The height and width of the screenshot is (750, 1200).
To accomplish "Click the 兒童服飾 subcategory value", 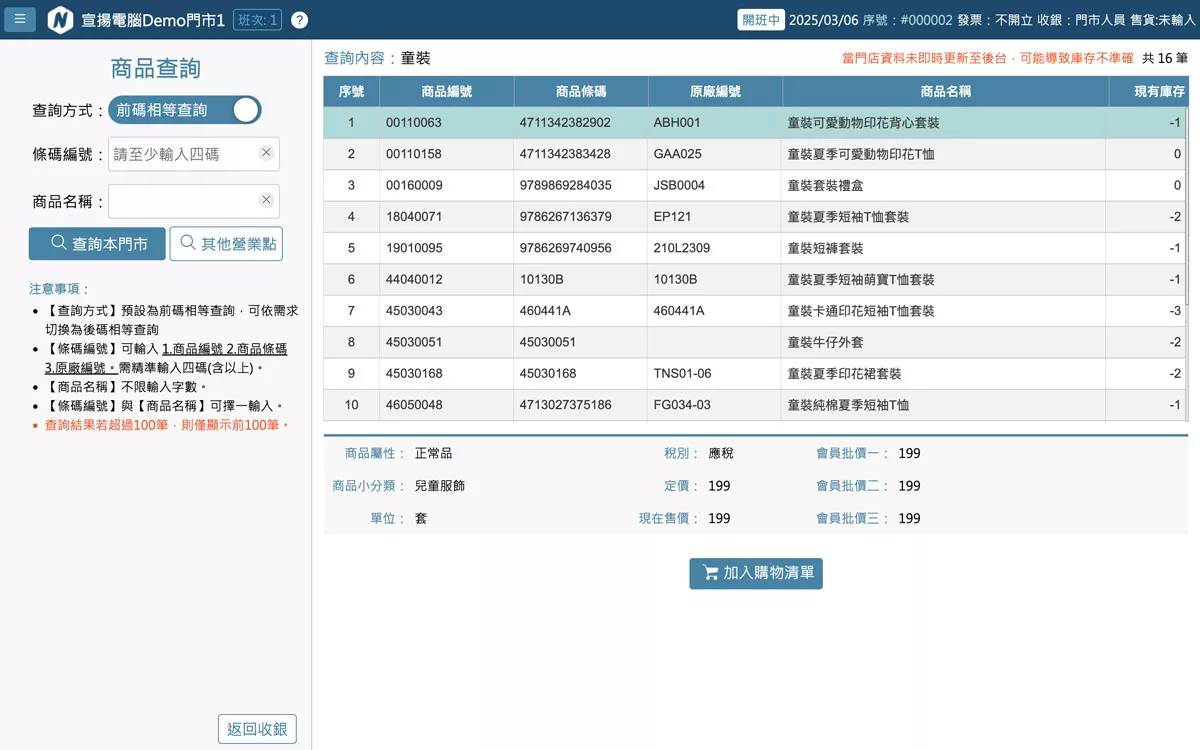I will [440, 486].
